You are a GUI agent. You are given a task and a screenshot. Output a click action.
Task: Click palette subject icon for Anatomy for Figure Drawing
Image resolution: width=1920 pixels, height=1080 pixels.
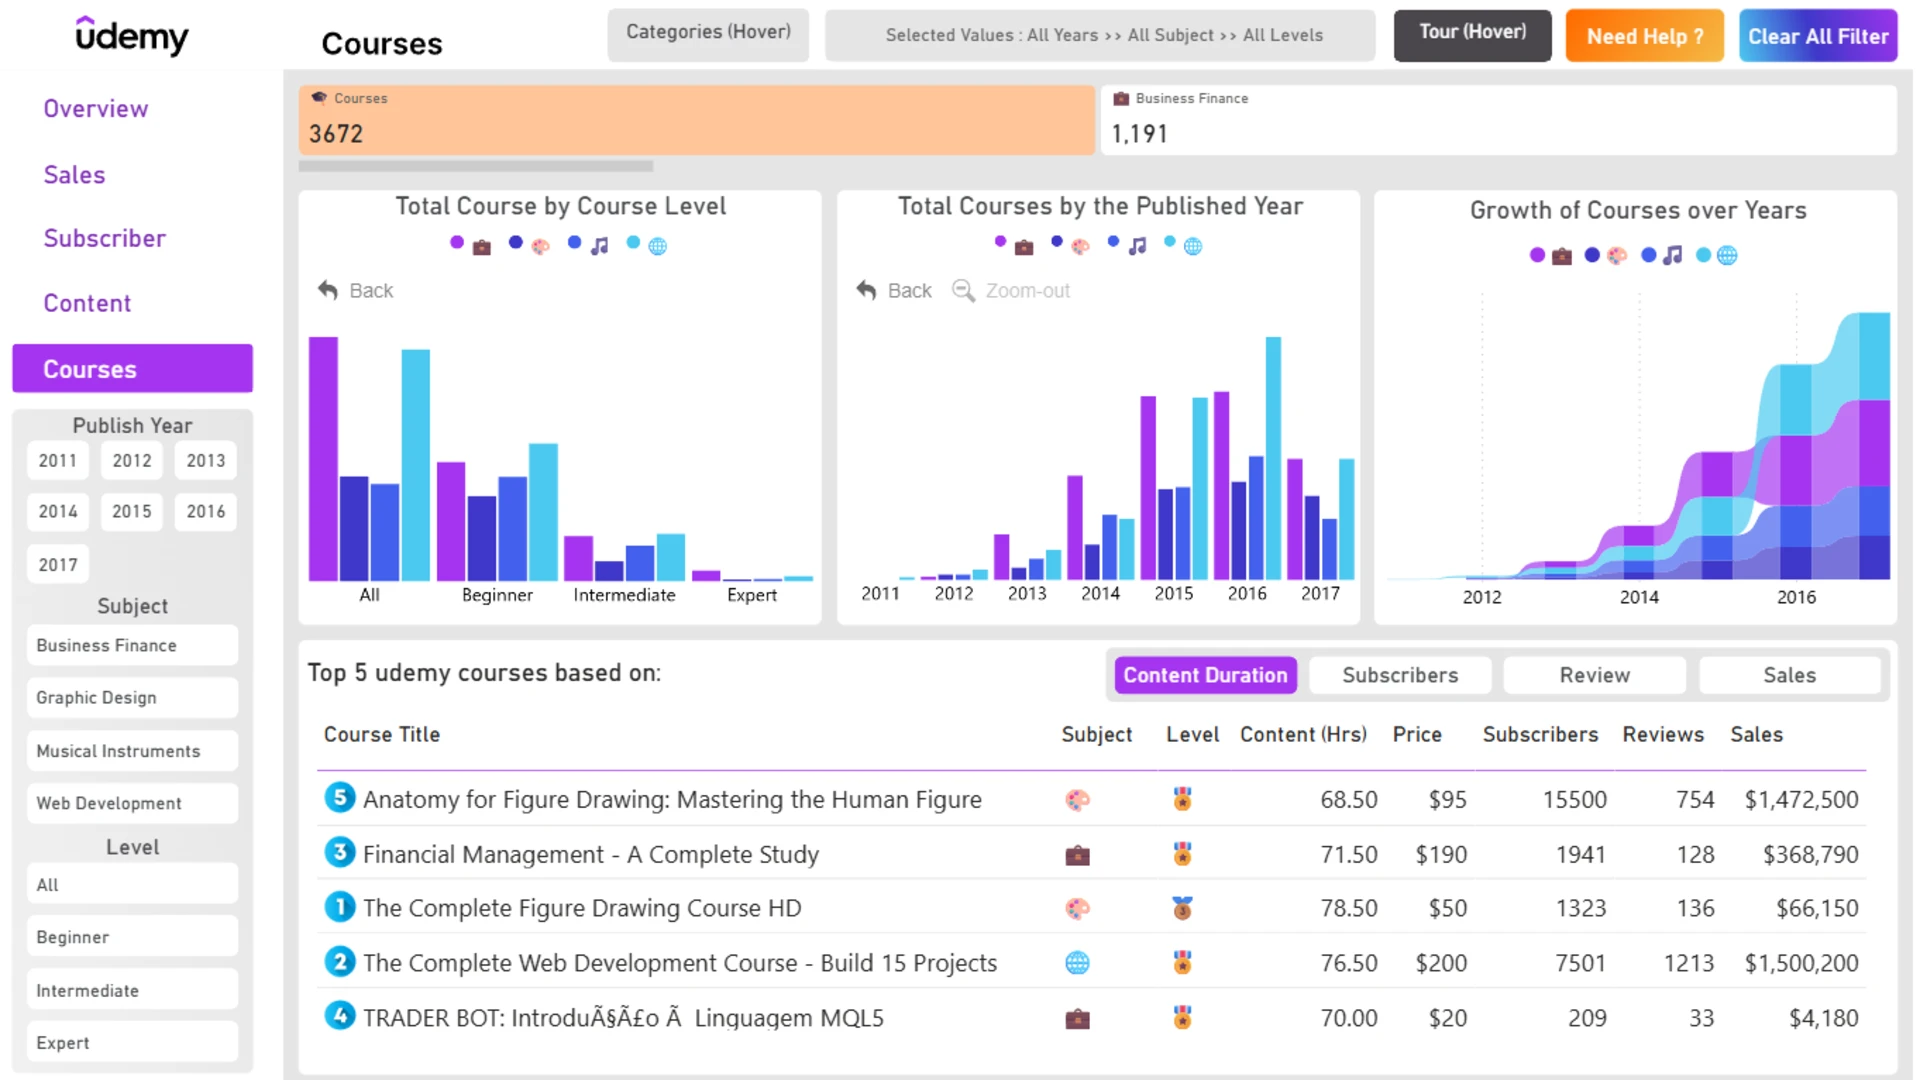[x=1077, y=800]
